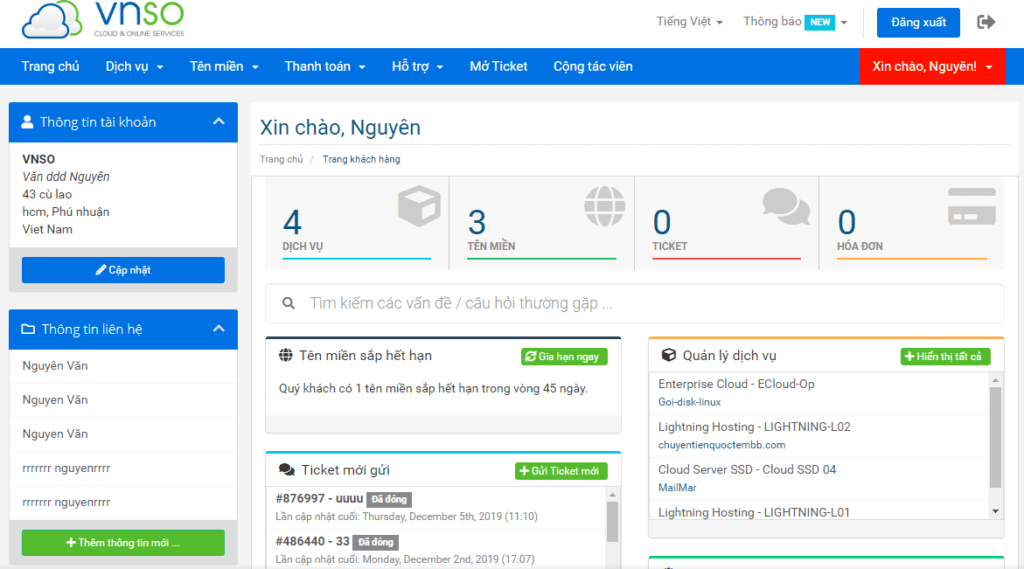Click the VNSO cloud logo
The image size is (1024, 569).
tap(104, 20)
